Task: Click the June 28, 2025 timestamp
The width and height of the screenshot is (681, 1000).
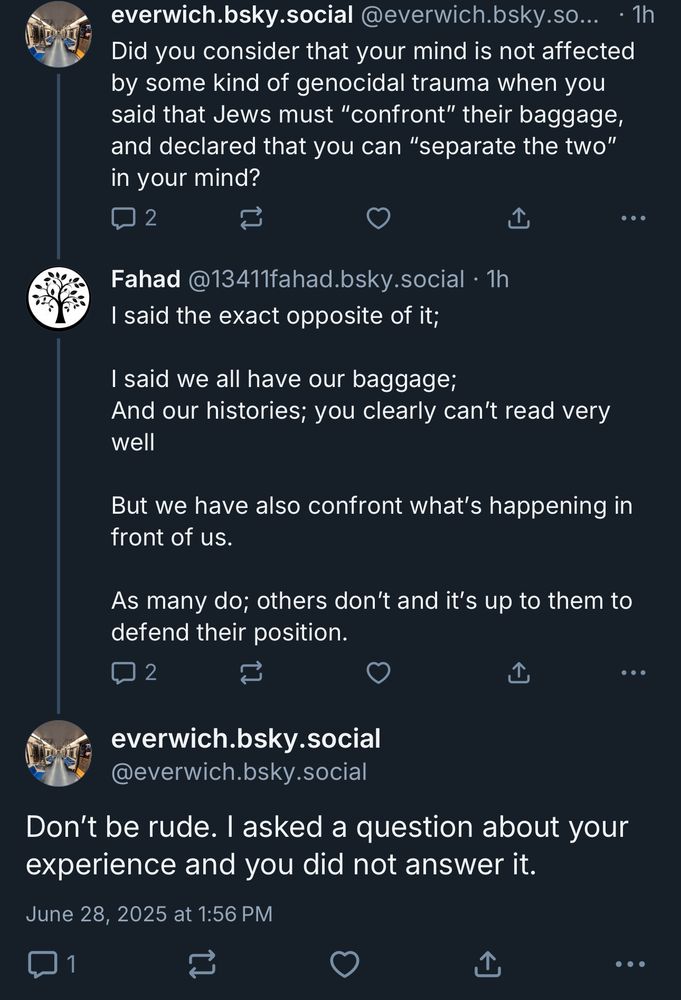Action: [149, 913]
